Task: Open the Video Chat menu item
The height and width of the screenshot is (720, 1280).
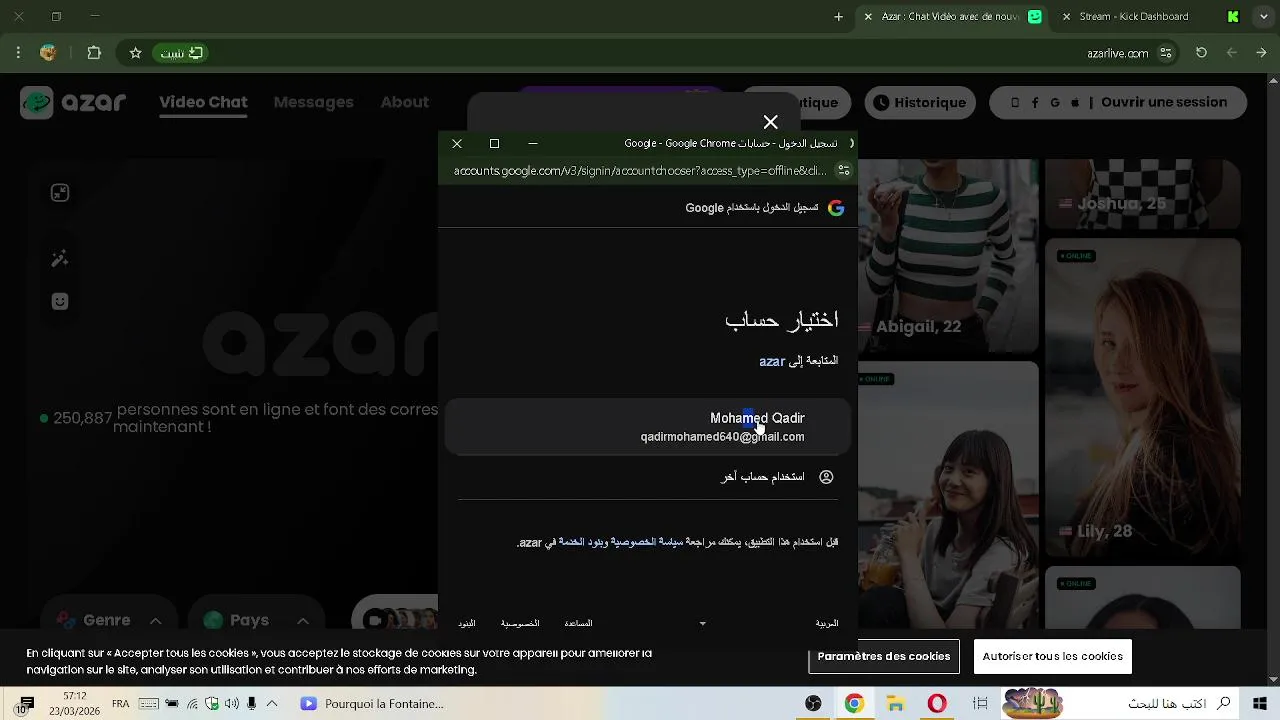Action: (x=203, y=102)
